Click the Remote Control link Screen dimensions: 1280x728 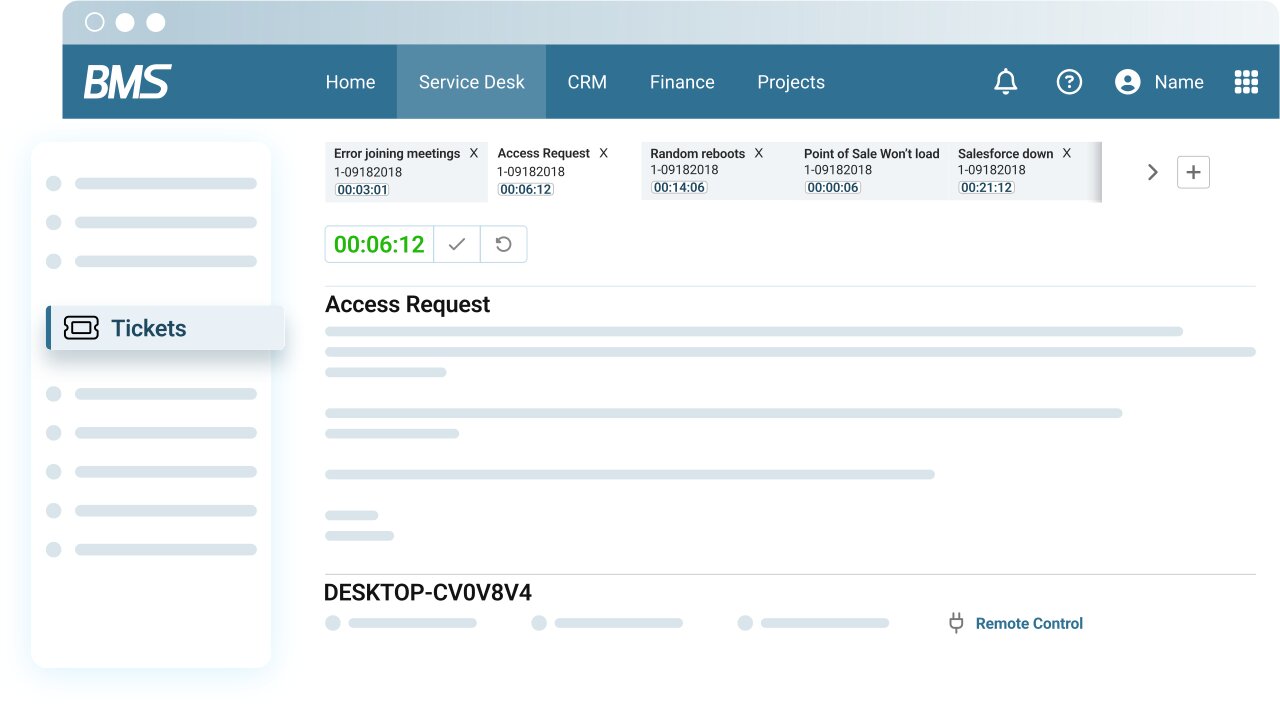point(1029,623)
